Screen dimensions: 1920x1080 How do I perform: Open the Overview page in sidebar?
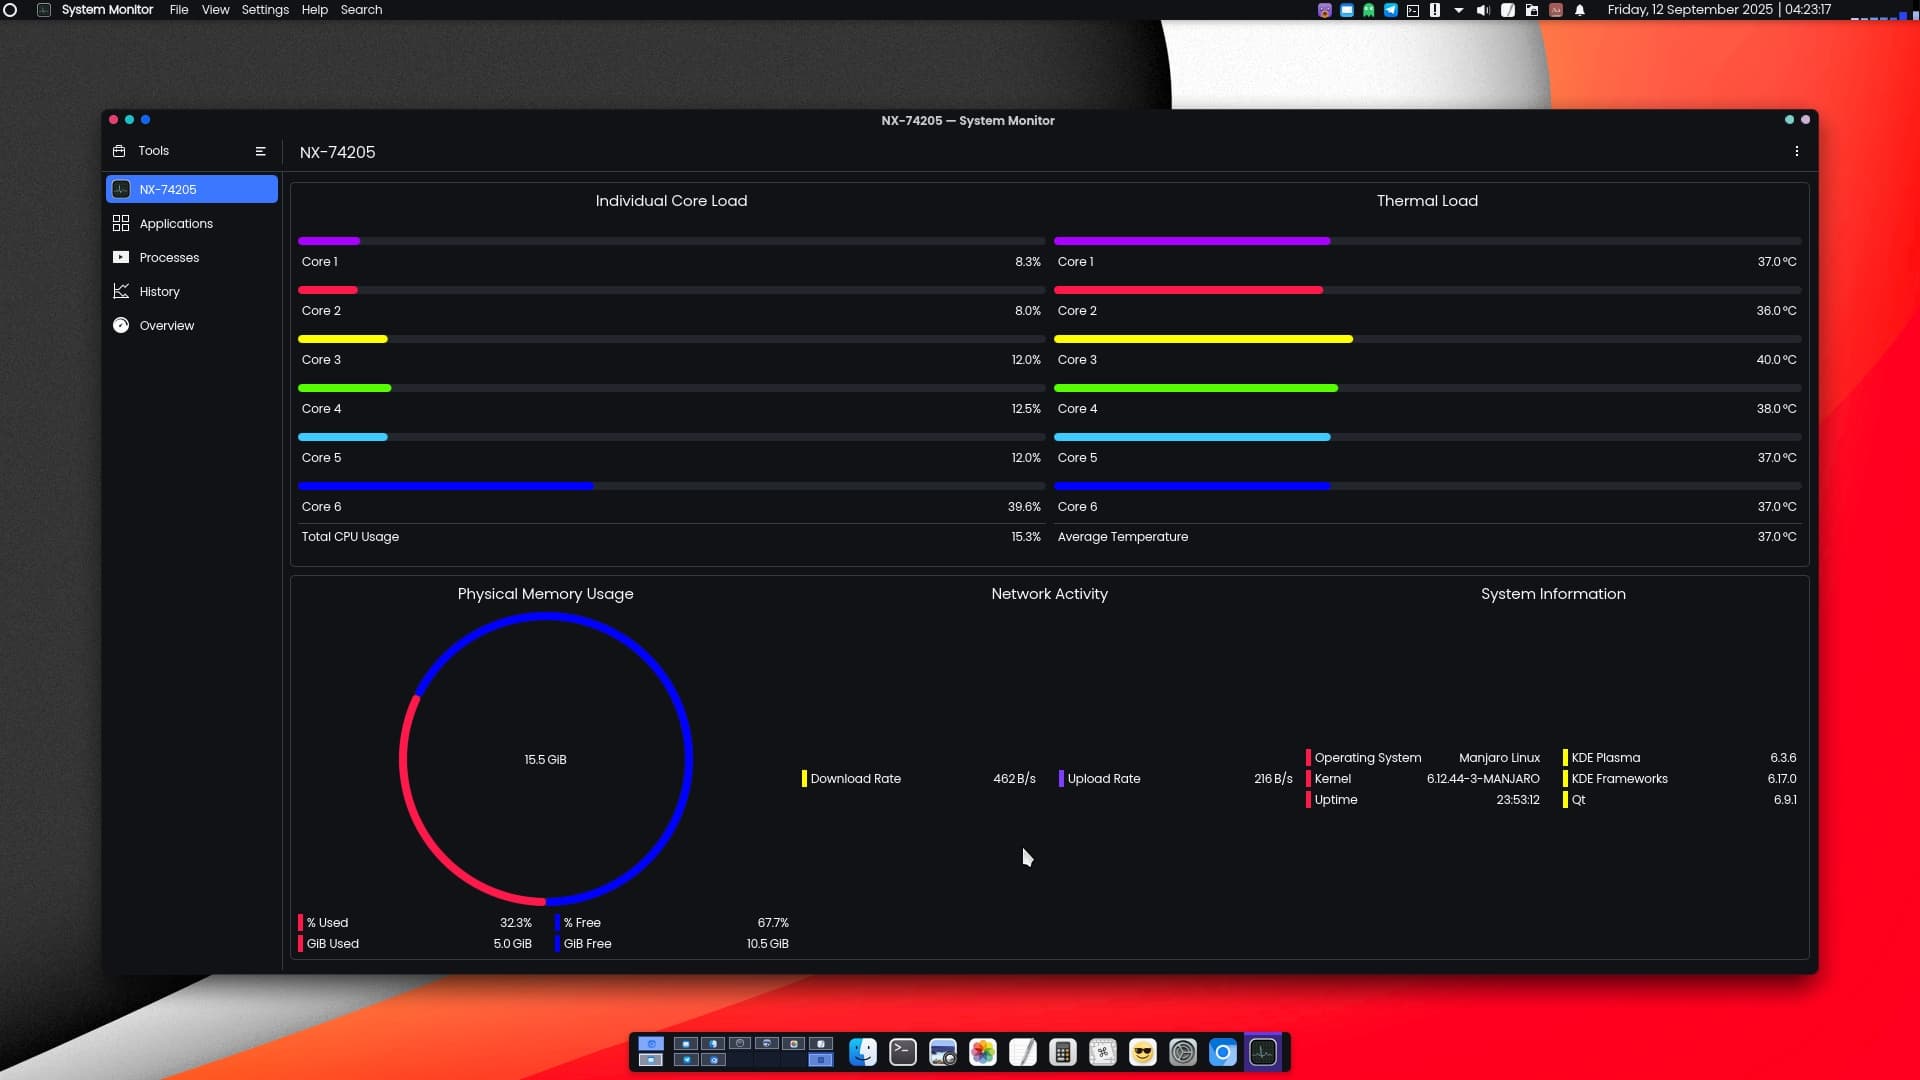tap(166, 325)
